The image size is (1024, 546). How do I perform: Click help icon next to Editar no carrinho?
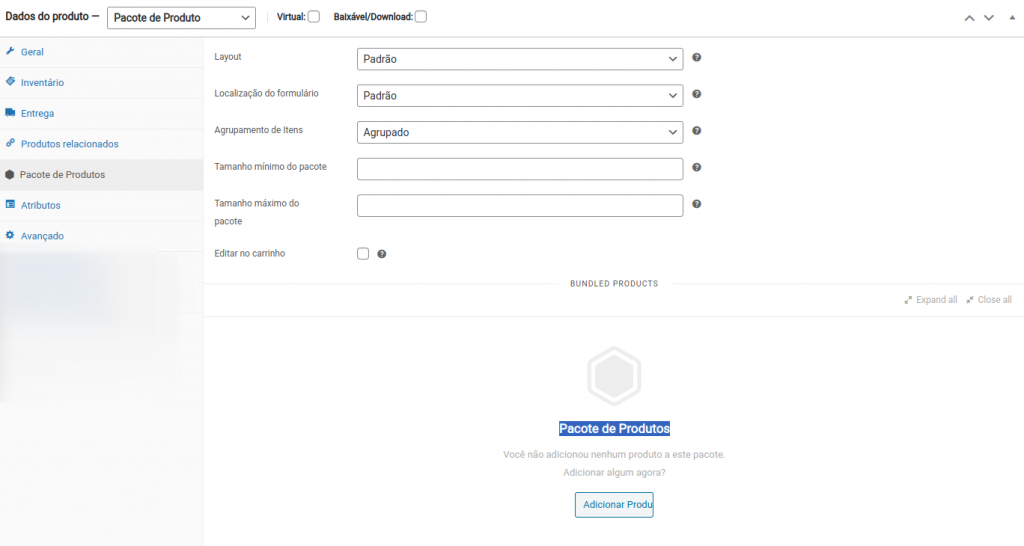(x=382, y=254)
